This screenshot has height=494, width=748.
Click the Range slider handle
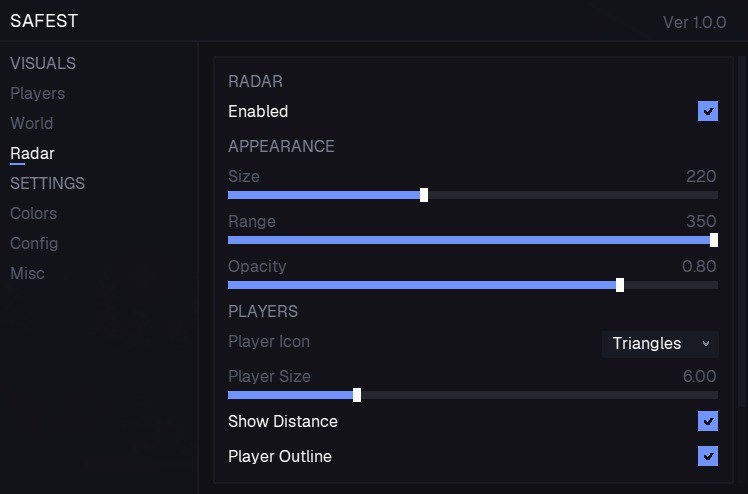tap(714, 240)
